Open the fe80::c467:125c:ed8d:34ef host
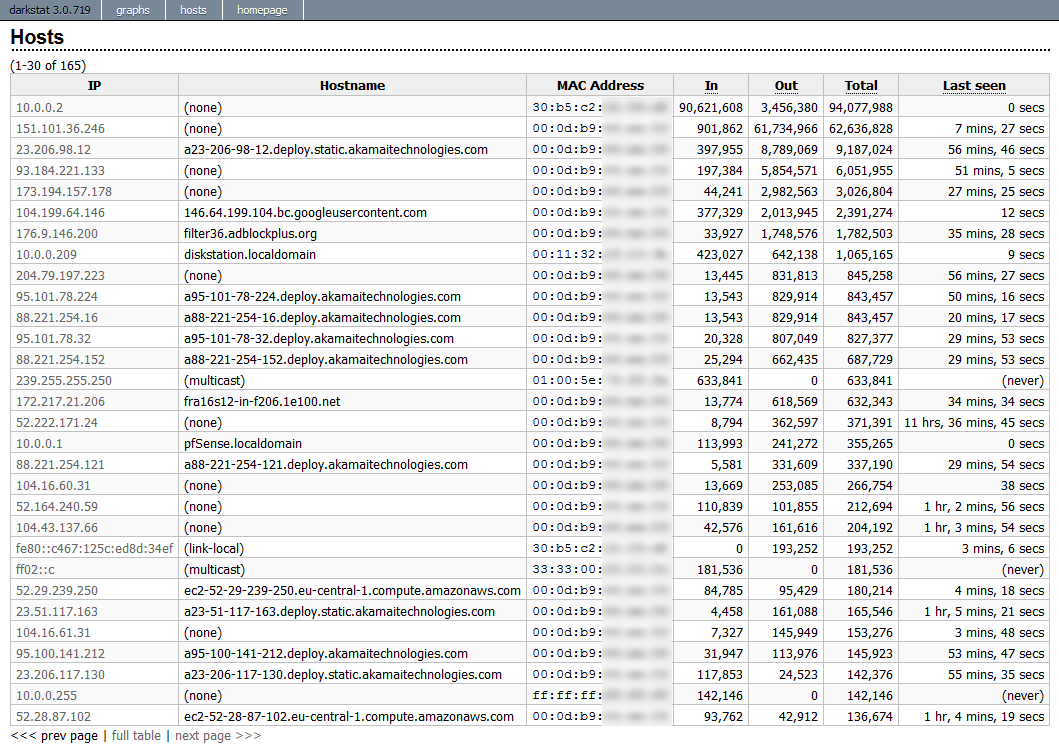 [x=94, y=548]
